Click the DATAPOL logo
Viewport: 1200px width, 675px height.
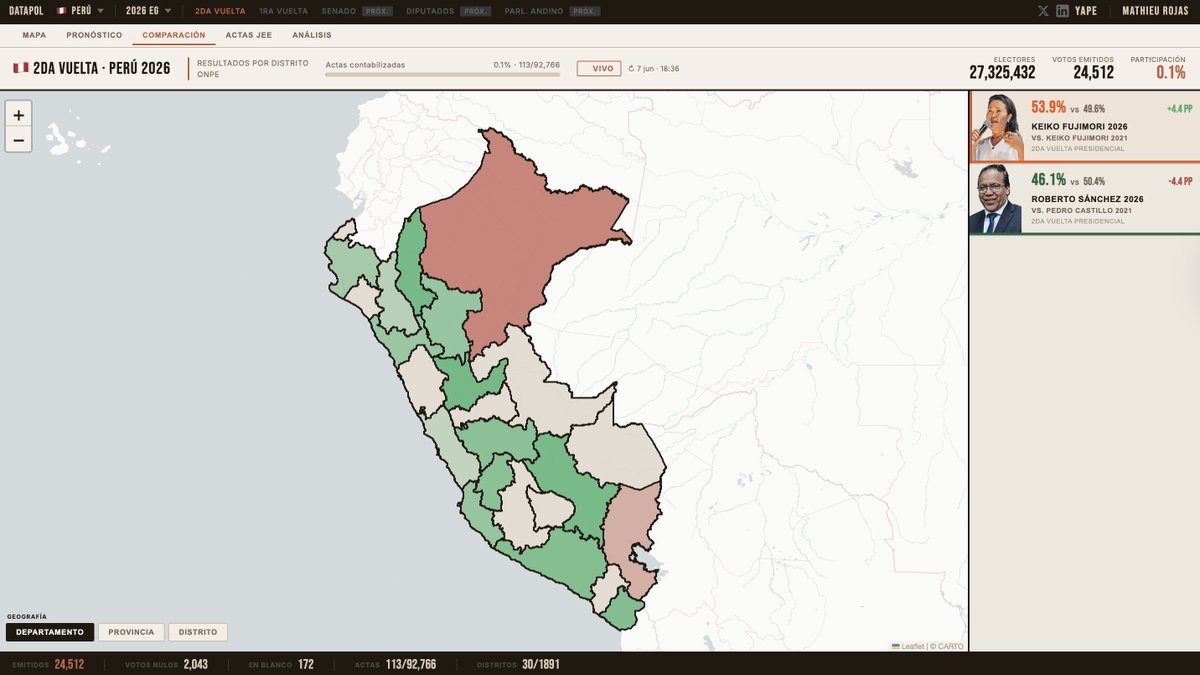click(x=27, y=11)
